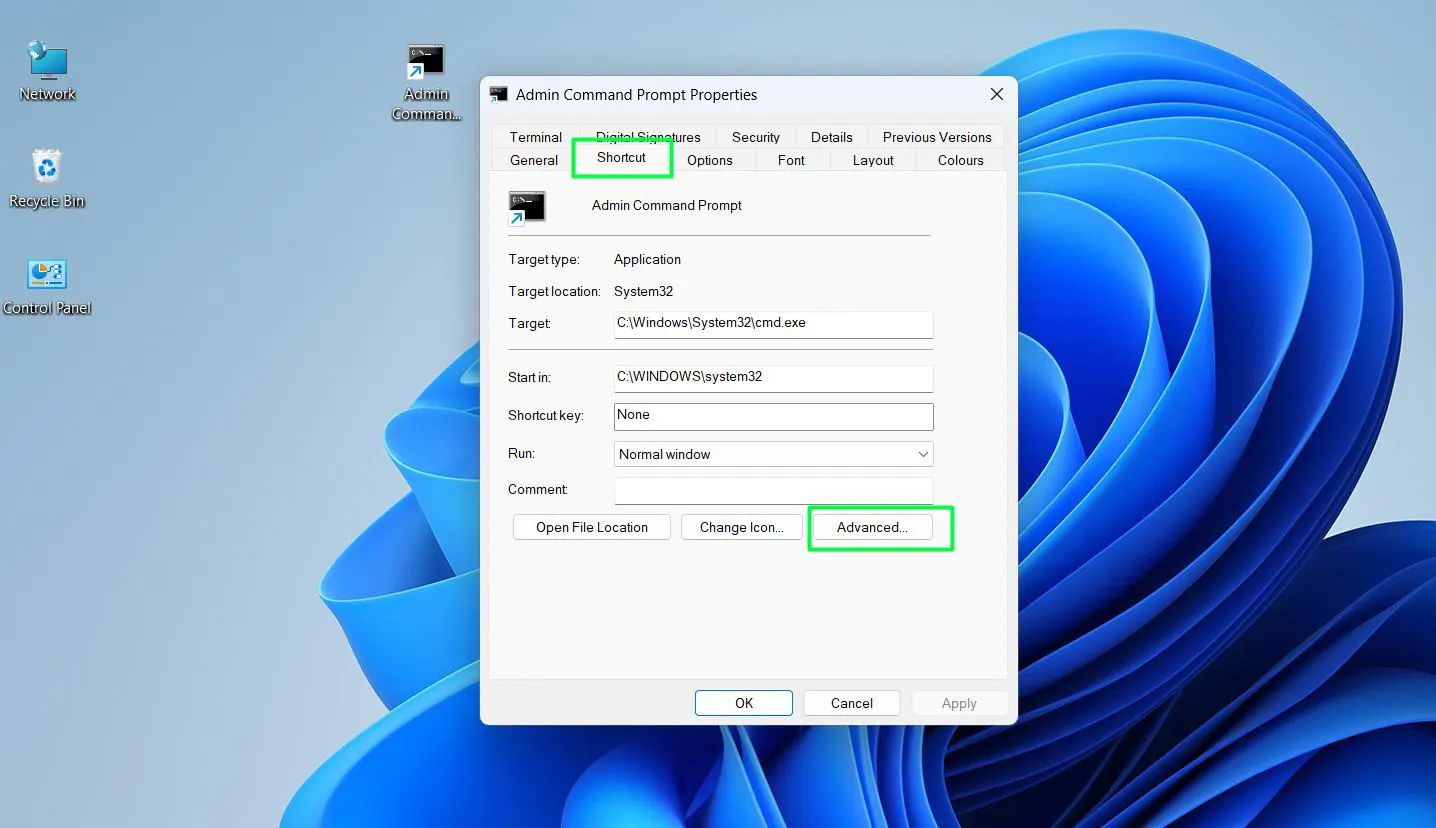Switch to the Shortcut tab
The height and width of the screenshot is (828, 1436).
click(x=621, y=158)
